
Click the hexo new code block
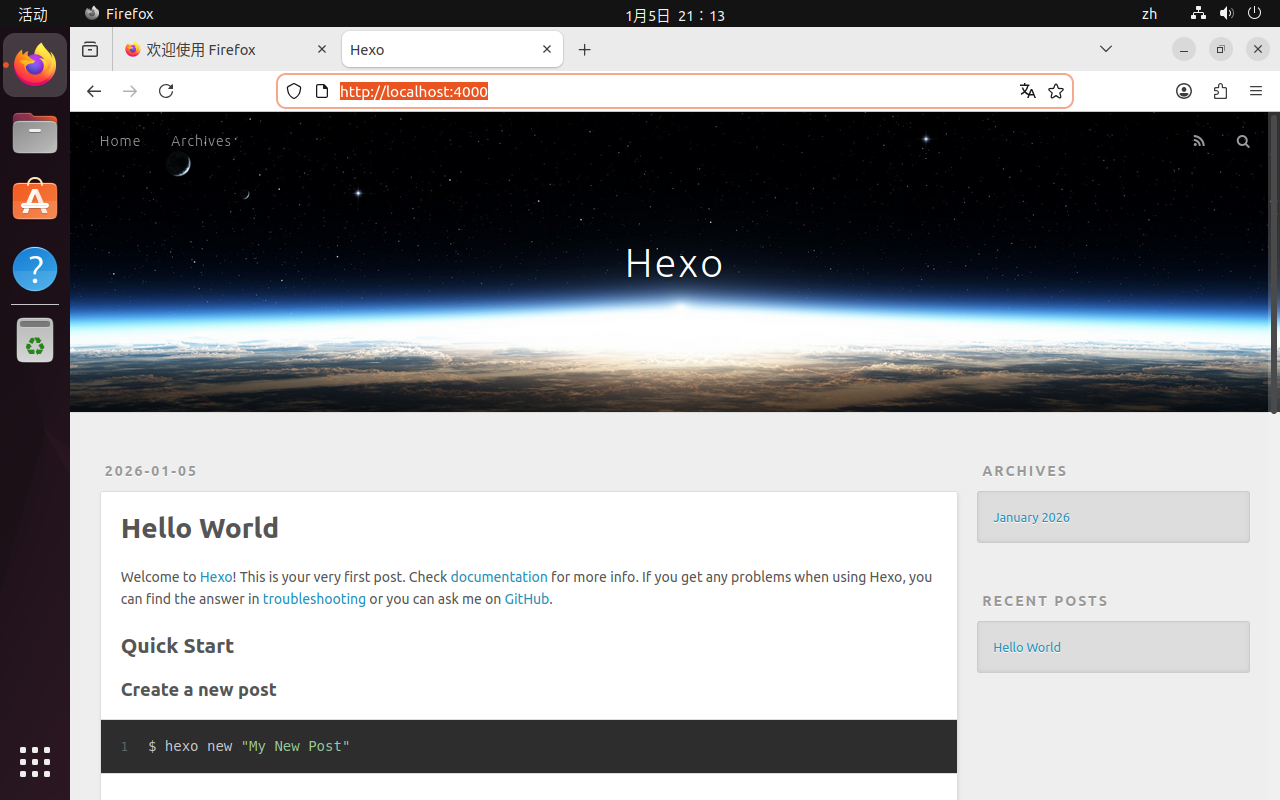click(529, 746)
